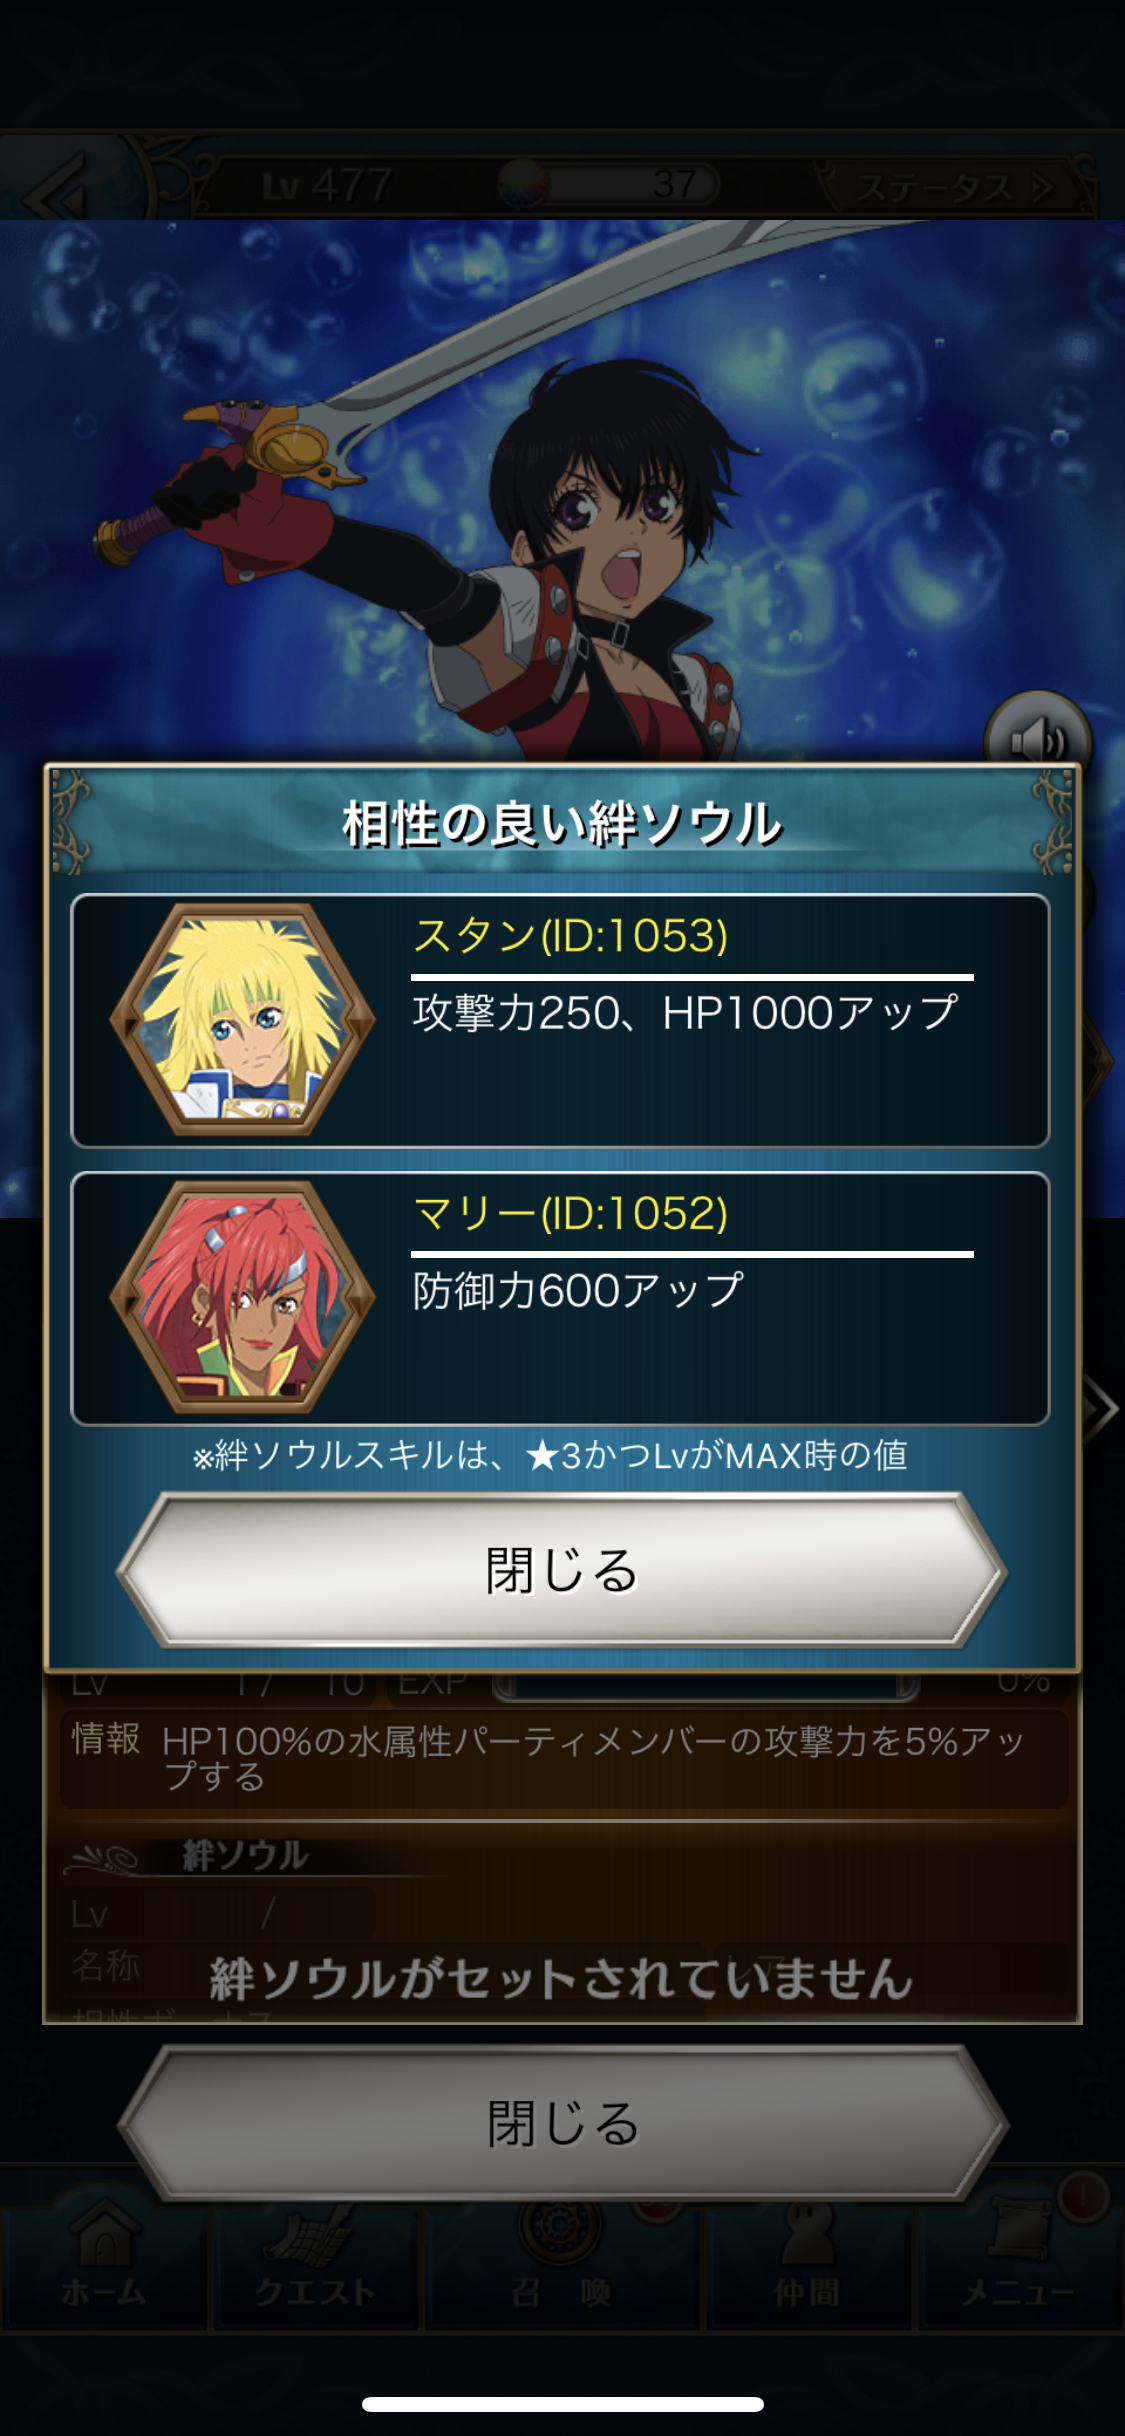Tap the red notification badge on menu
1125x2436 pixels.
(x=1083, y=2197)
